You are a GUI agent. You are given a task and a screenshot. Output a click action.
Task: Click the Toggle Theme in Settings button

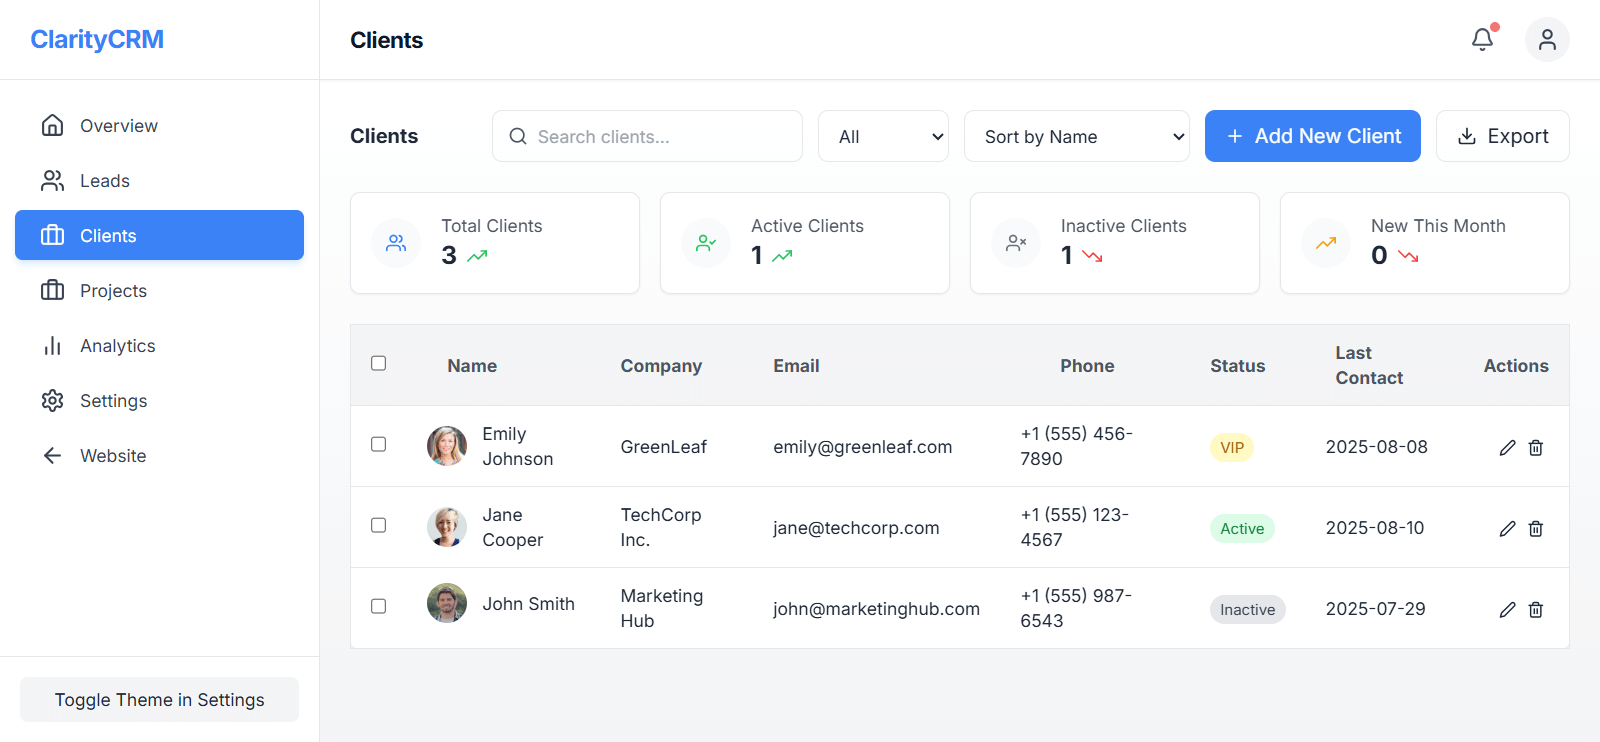click(x=159, y=700)
